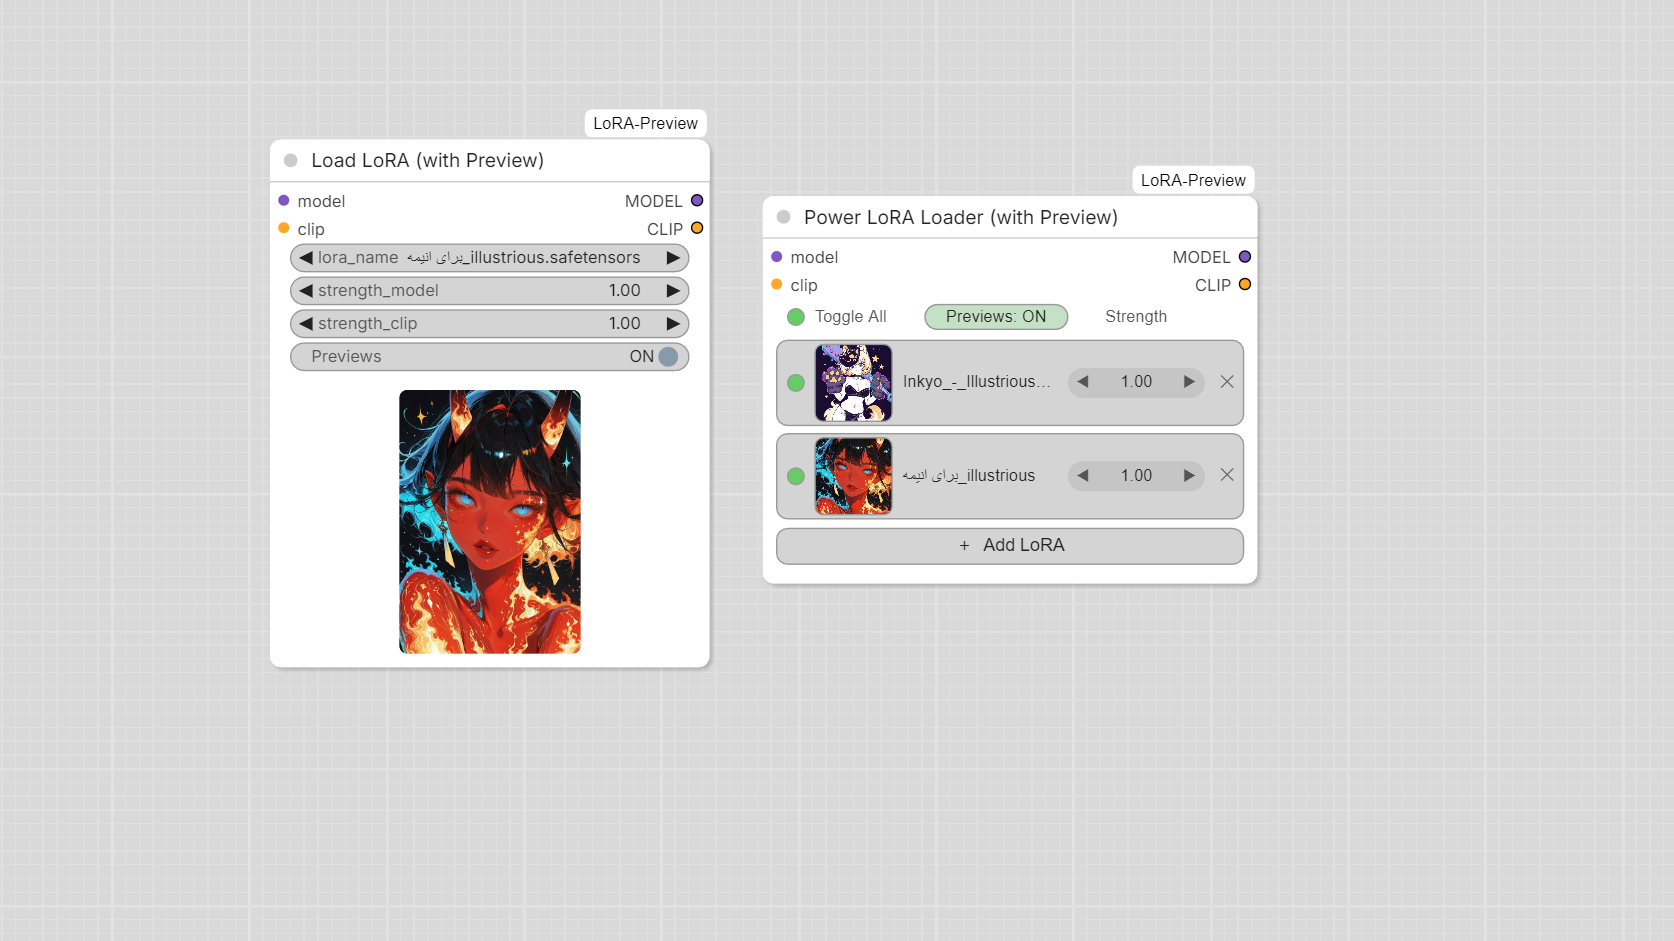Image resolution: width=1674 pixels, height=941 pixels.
Task: Increase strength_model with the right arrow
Action: [x=673, y=291]
